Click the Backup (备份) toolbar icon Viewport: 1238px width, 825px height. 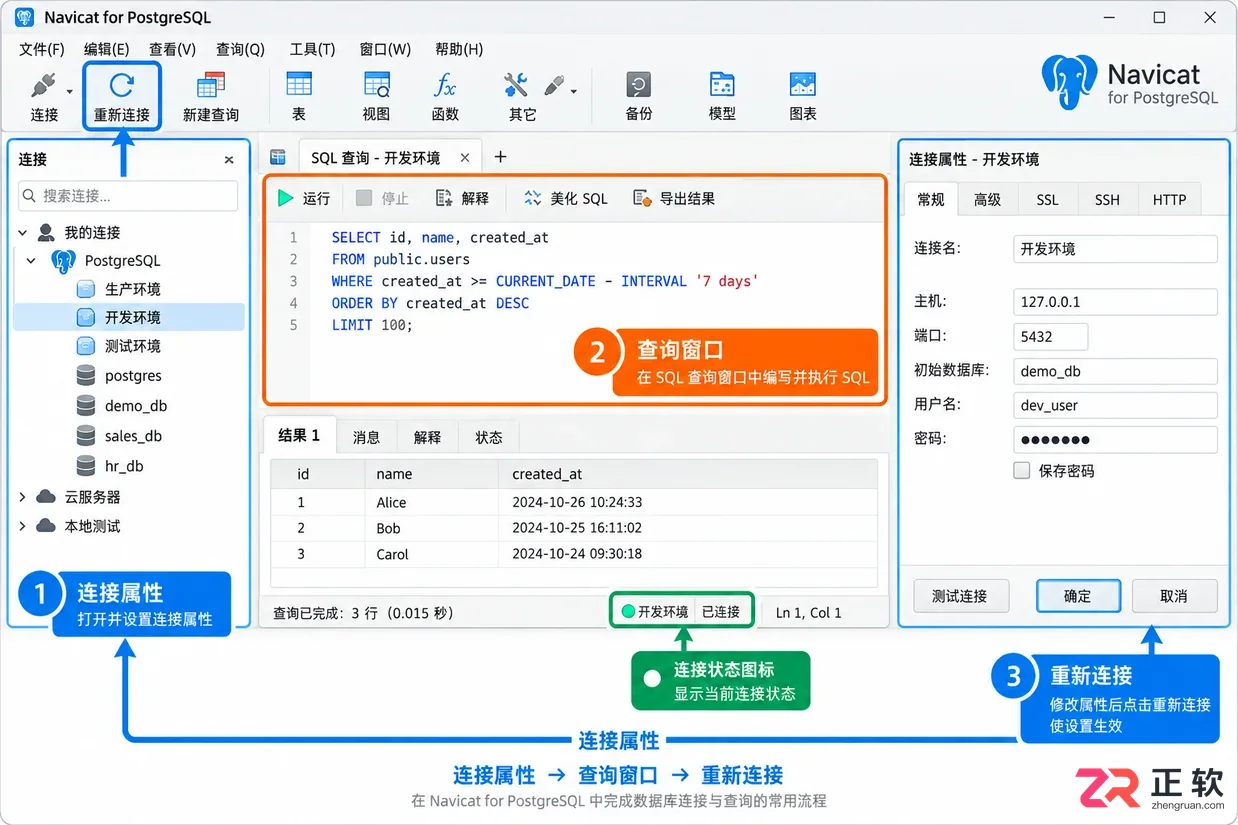click(639, 84)
